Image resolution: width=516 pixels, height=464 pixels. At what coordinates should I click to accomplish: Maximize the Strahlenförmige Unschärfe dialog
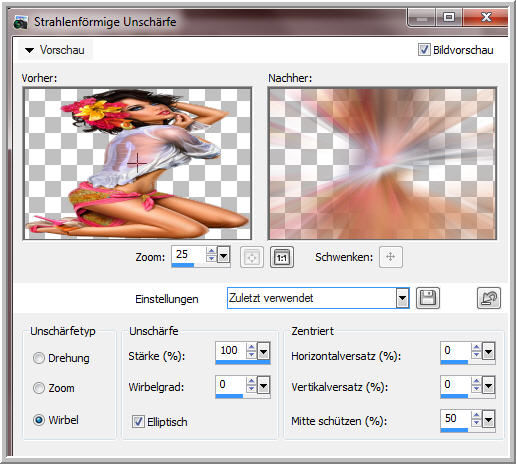tap(449, 17)
